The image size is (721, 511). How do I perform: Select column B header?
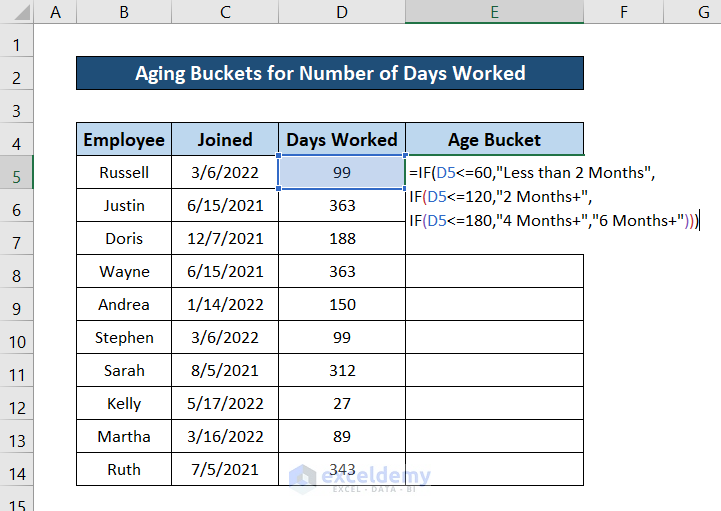(x=123, y=12)
